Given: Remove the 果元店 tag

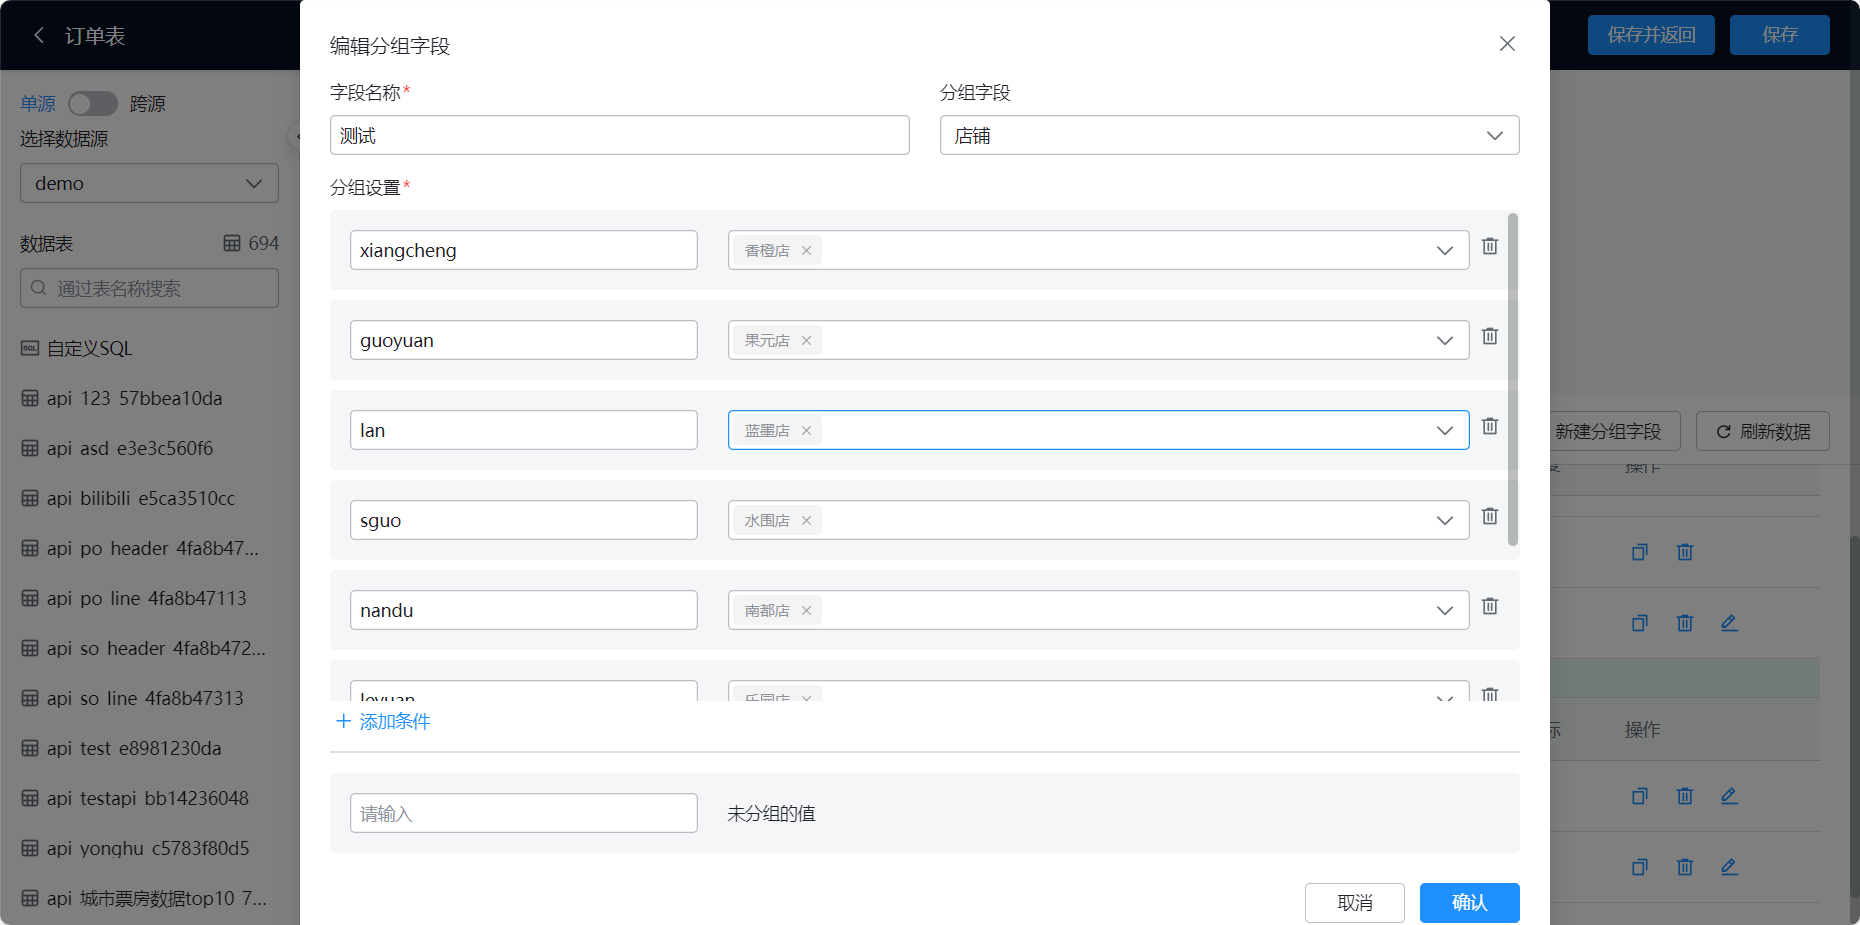Looking at the screenshot, I should [x=806, y=341].
